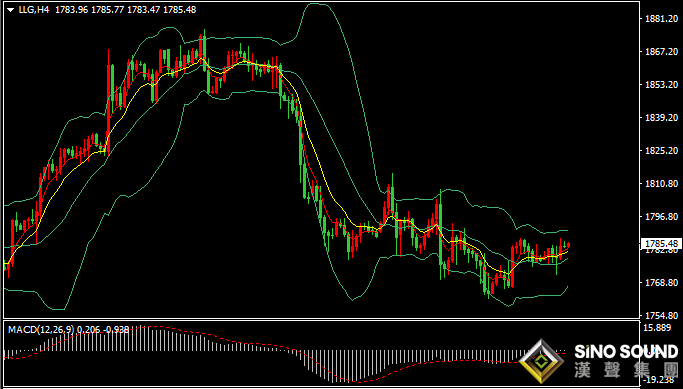
Task: Click the SINO SOUND watermark text
Action: tap(626, 351)
